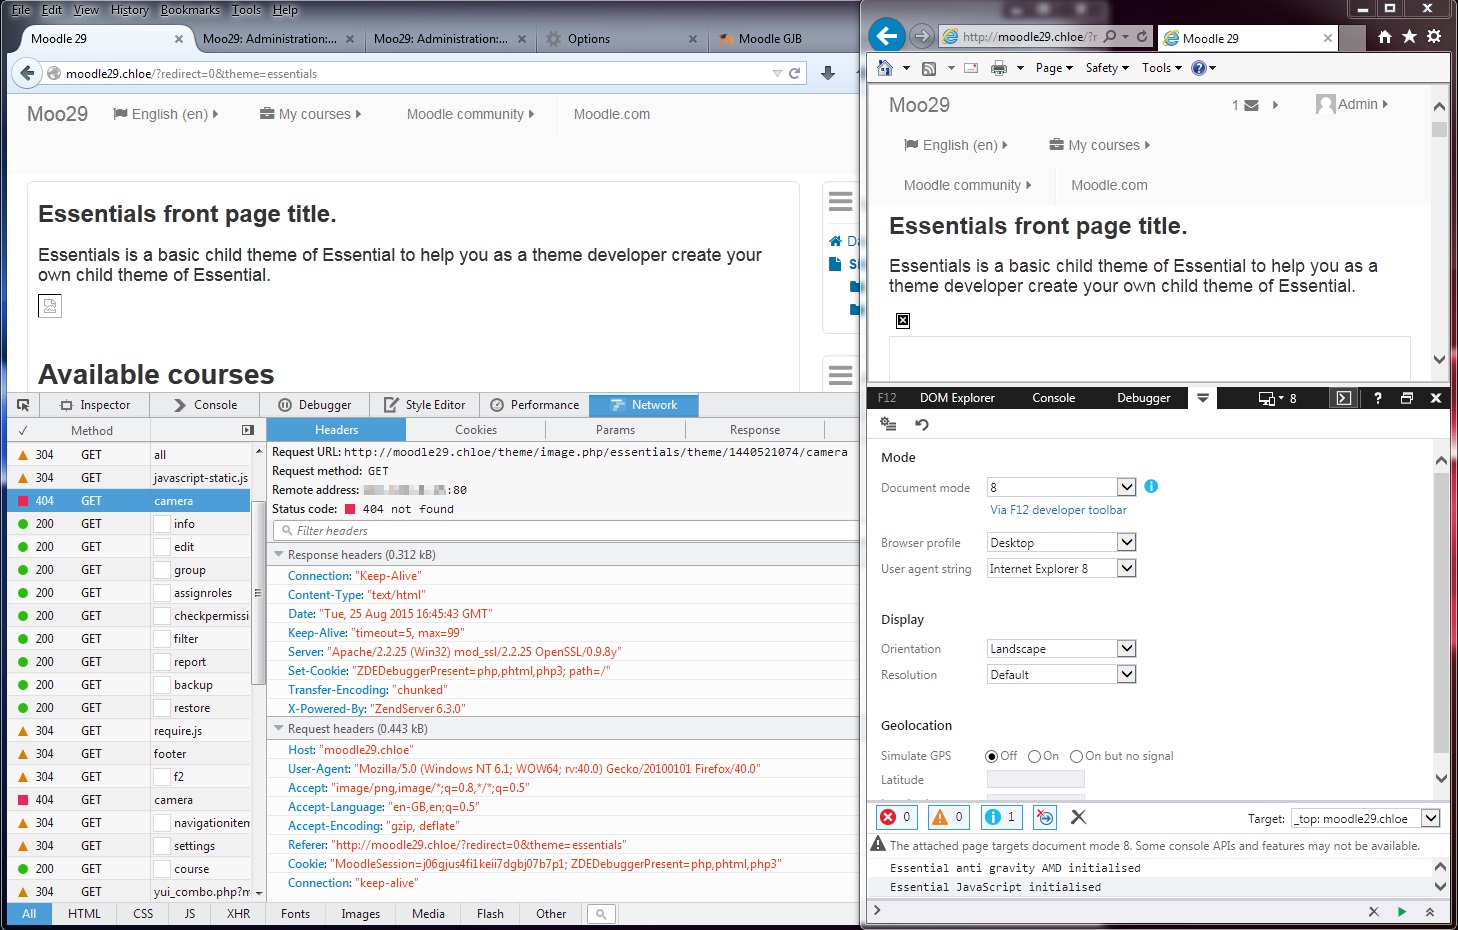Screen dimensions: 1458x930
Task: Open IE settings gear icon
Action: (x=1434, y=37)
